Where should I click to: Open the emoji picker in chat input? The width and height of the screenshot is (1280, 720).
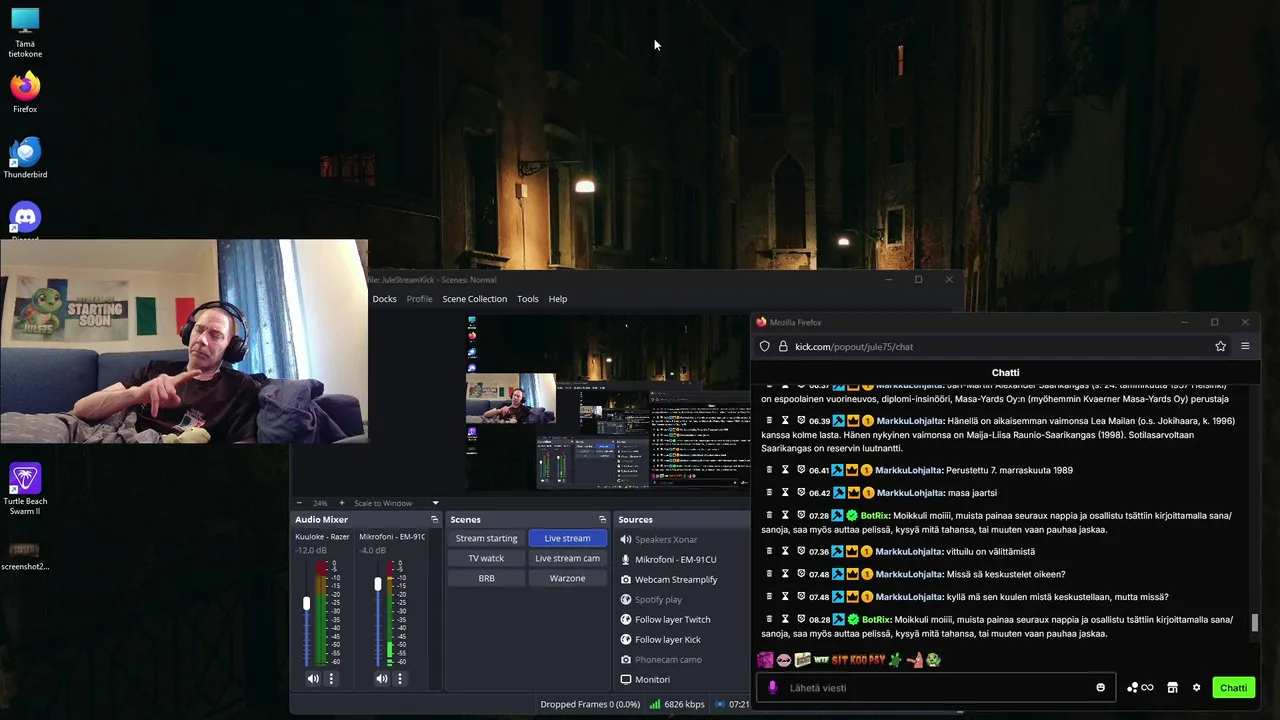tap(1100, 688)
